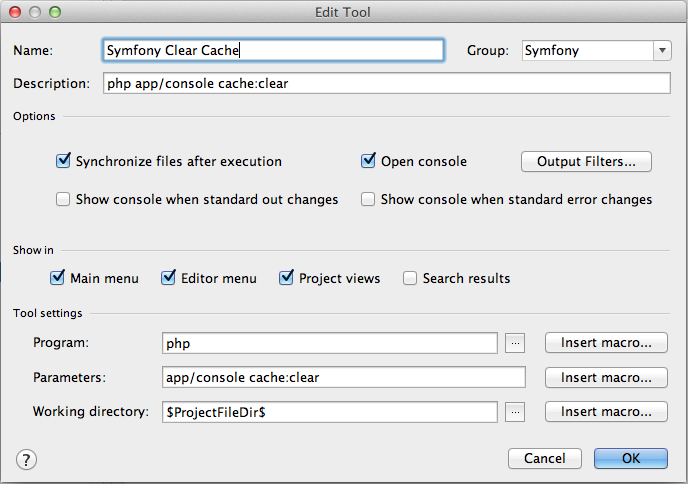Image resolution: width=688 pixels, height=484 pixels.
Task: Insert macro for Program field
Action: pyautogui.click(x=606, y=343)
